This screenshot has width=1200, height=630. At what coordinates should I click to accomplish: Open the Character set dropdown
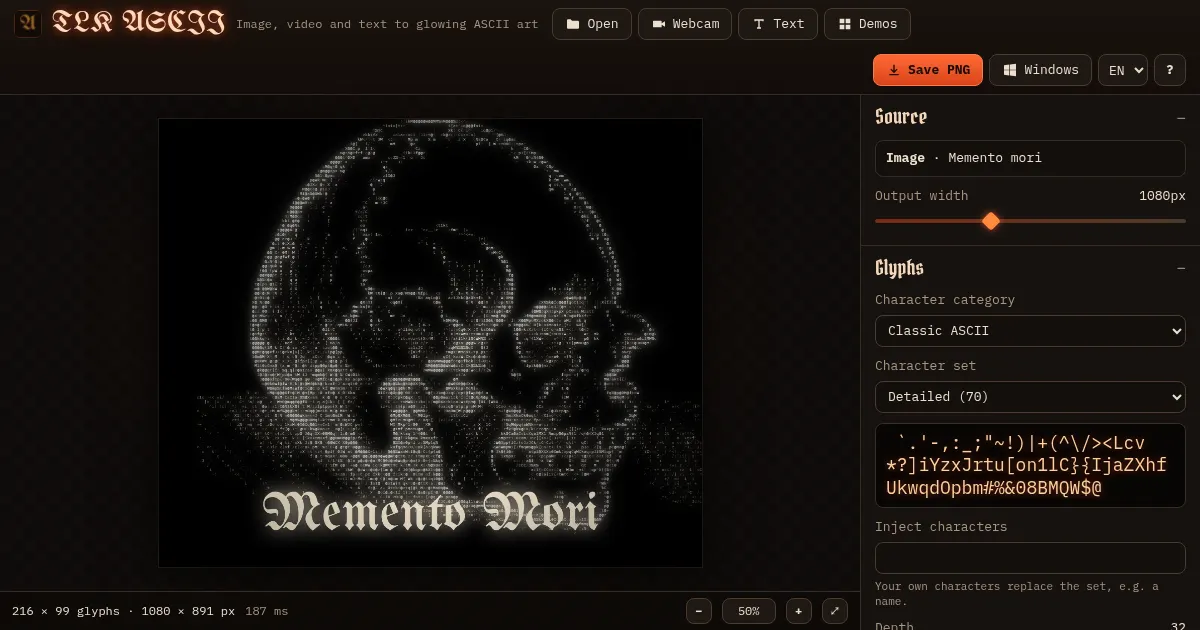point(1030,397)
